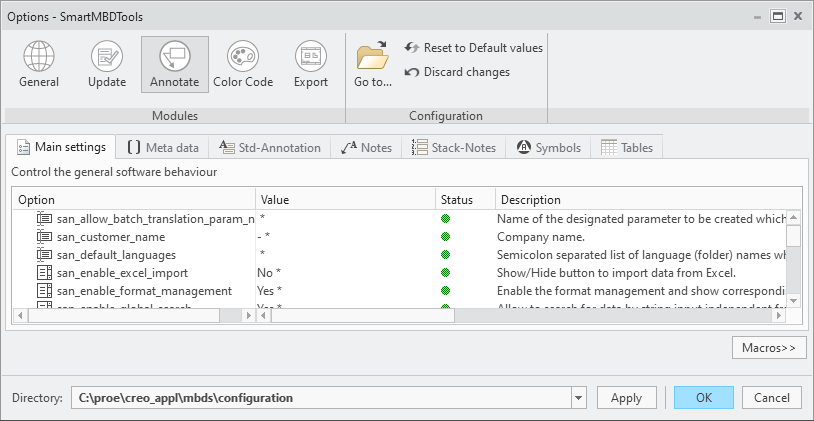
Task: Select the san_enable_excel_import option row
Action: pyautogui.click(x=122, y=272)
